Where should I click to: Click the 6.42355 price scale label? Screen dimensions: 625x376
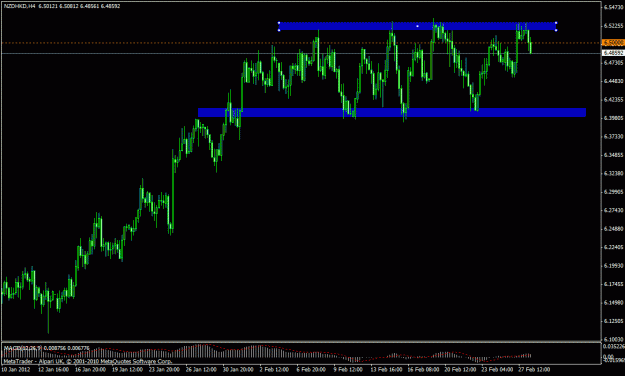click(613, 99)
